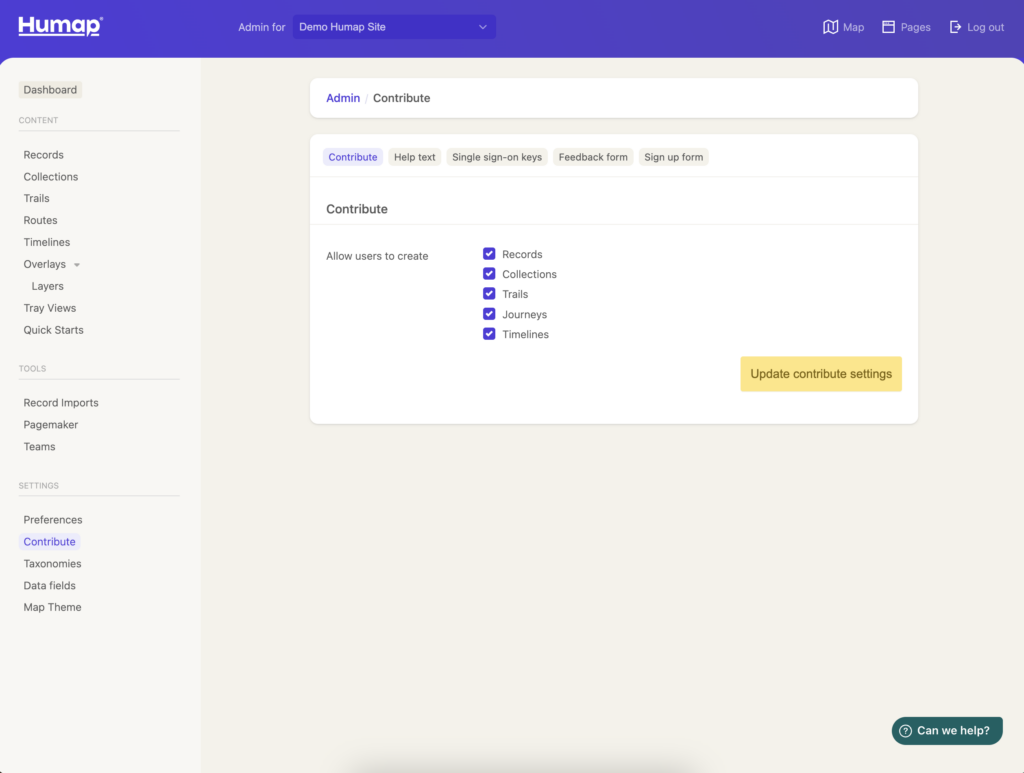The width and height of the screenshot is (1024, 773).
Task: Uncheck the Journeys checkbox
Action: click(488, 313)
